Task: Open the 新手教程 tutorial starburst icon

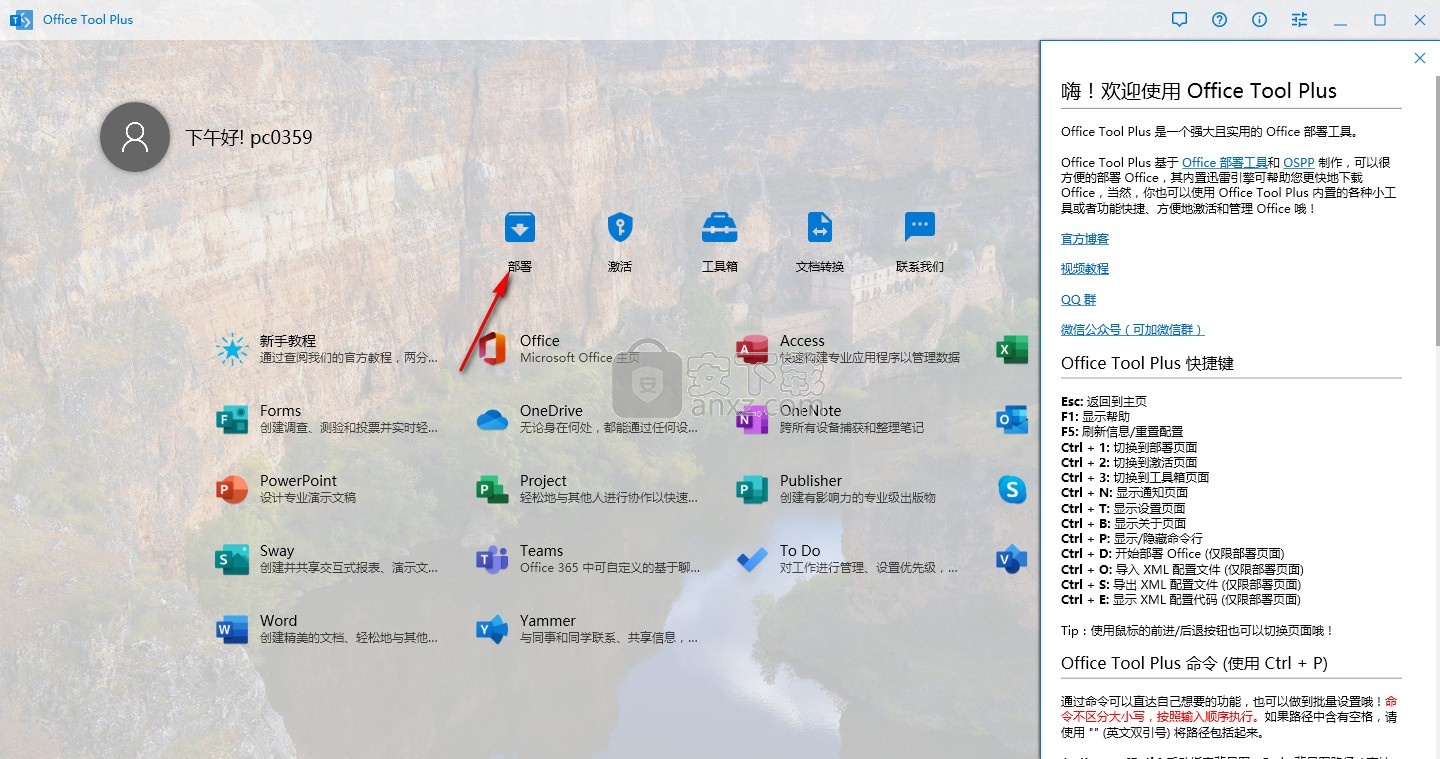Action: coord(232,349)
